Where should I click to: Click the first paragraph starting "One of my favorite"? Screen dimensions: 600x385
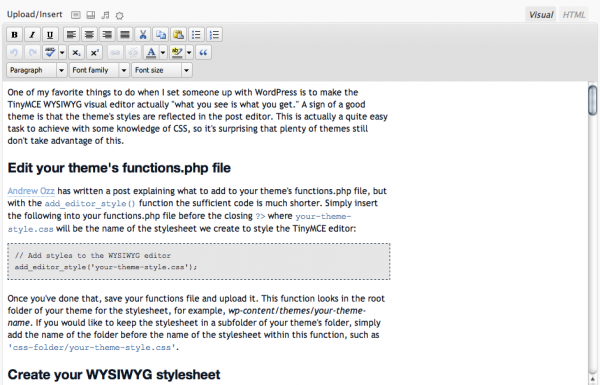(198, 116)
